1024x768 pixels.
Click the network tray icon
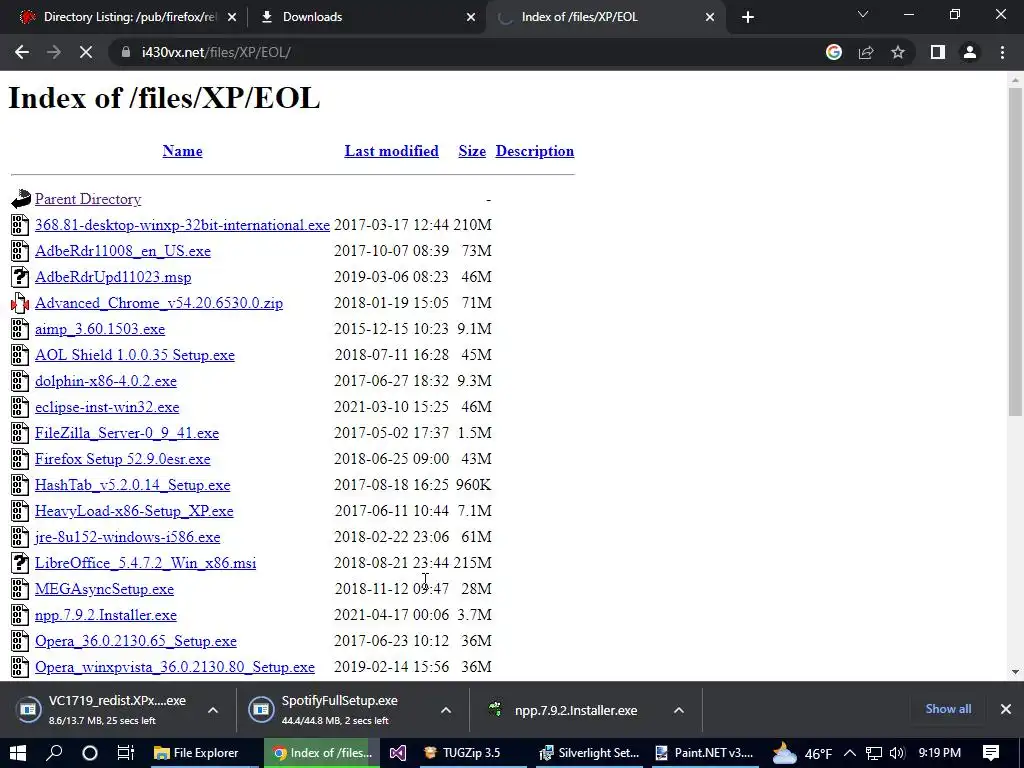pyautogui.click(x=874, y=753)
